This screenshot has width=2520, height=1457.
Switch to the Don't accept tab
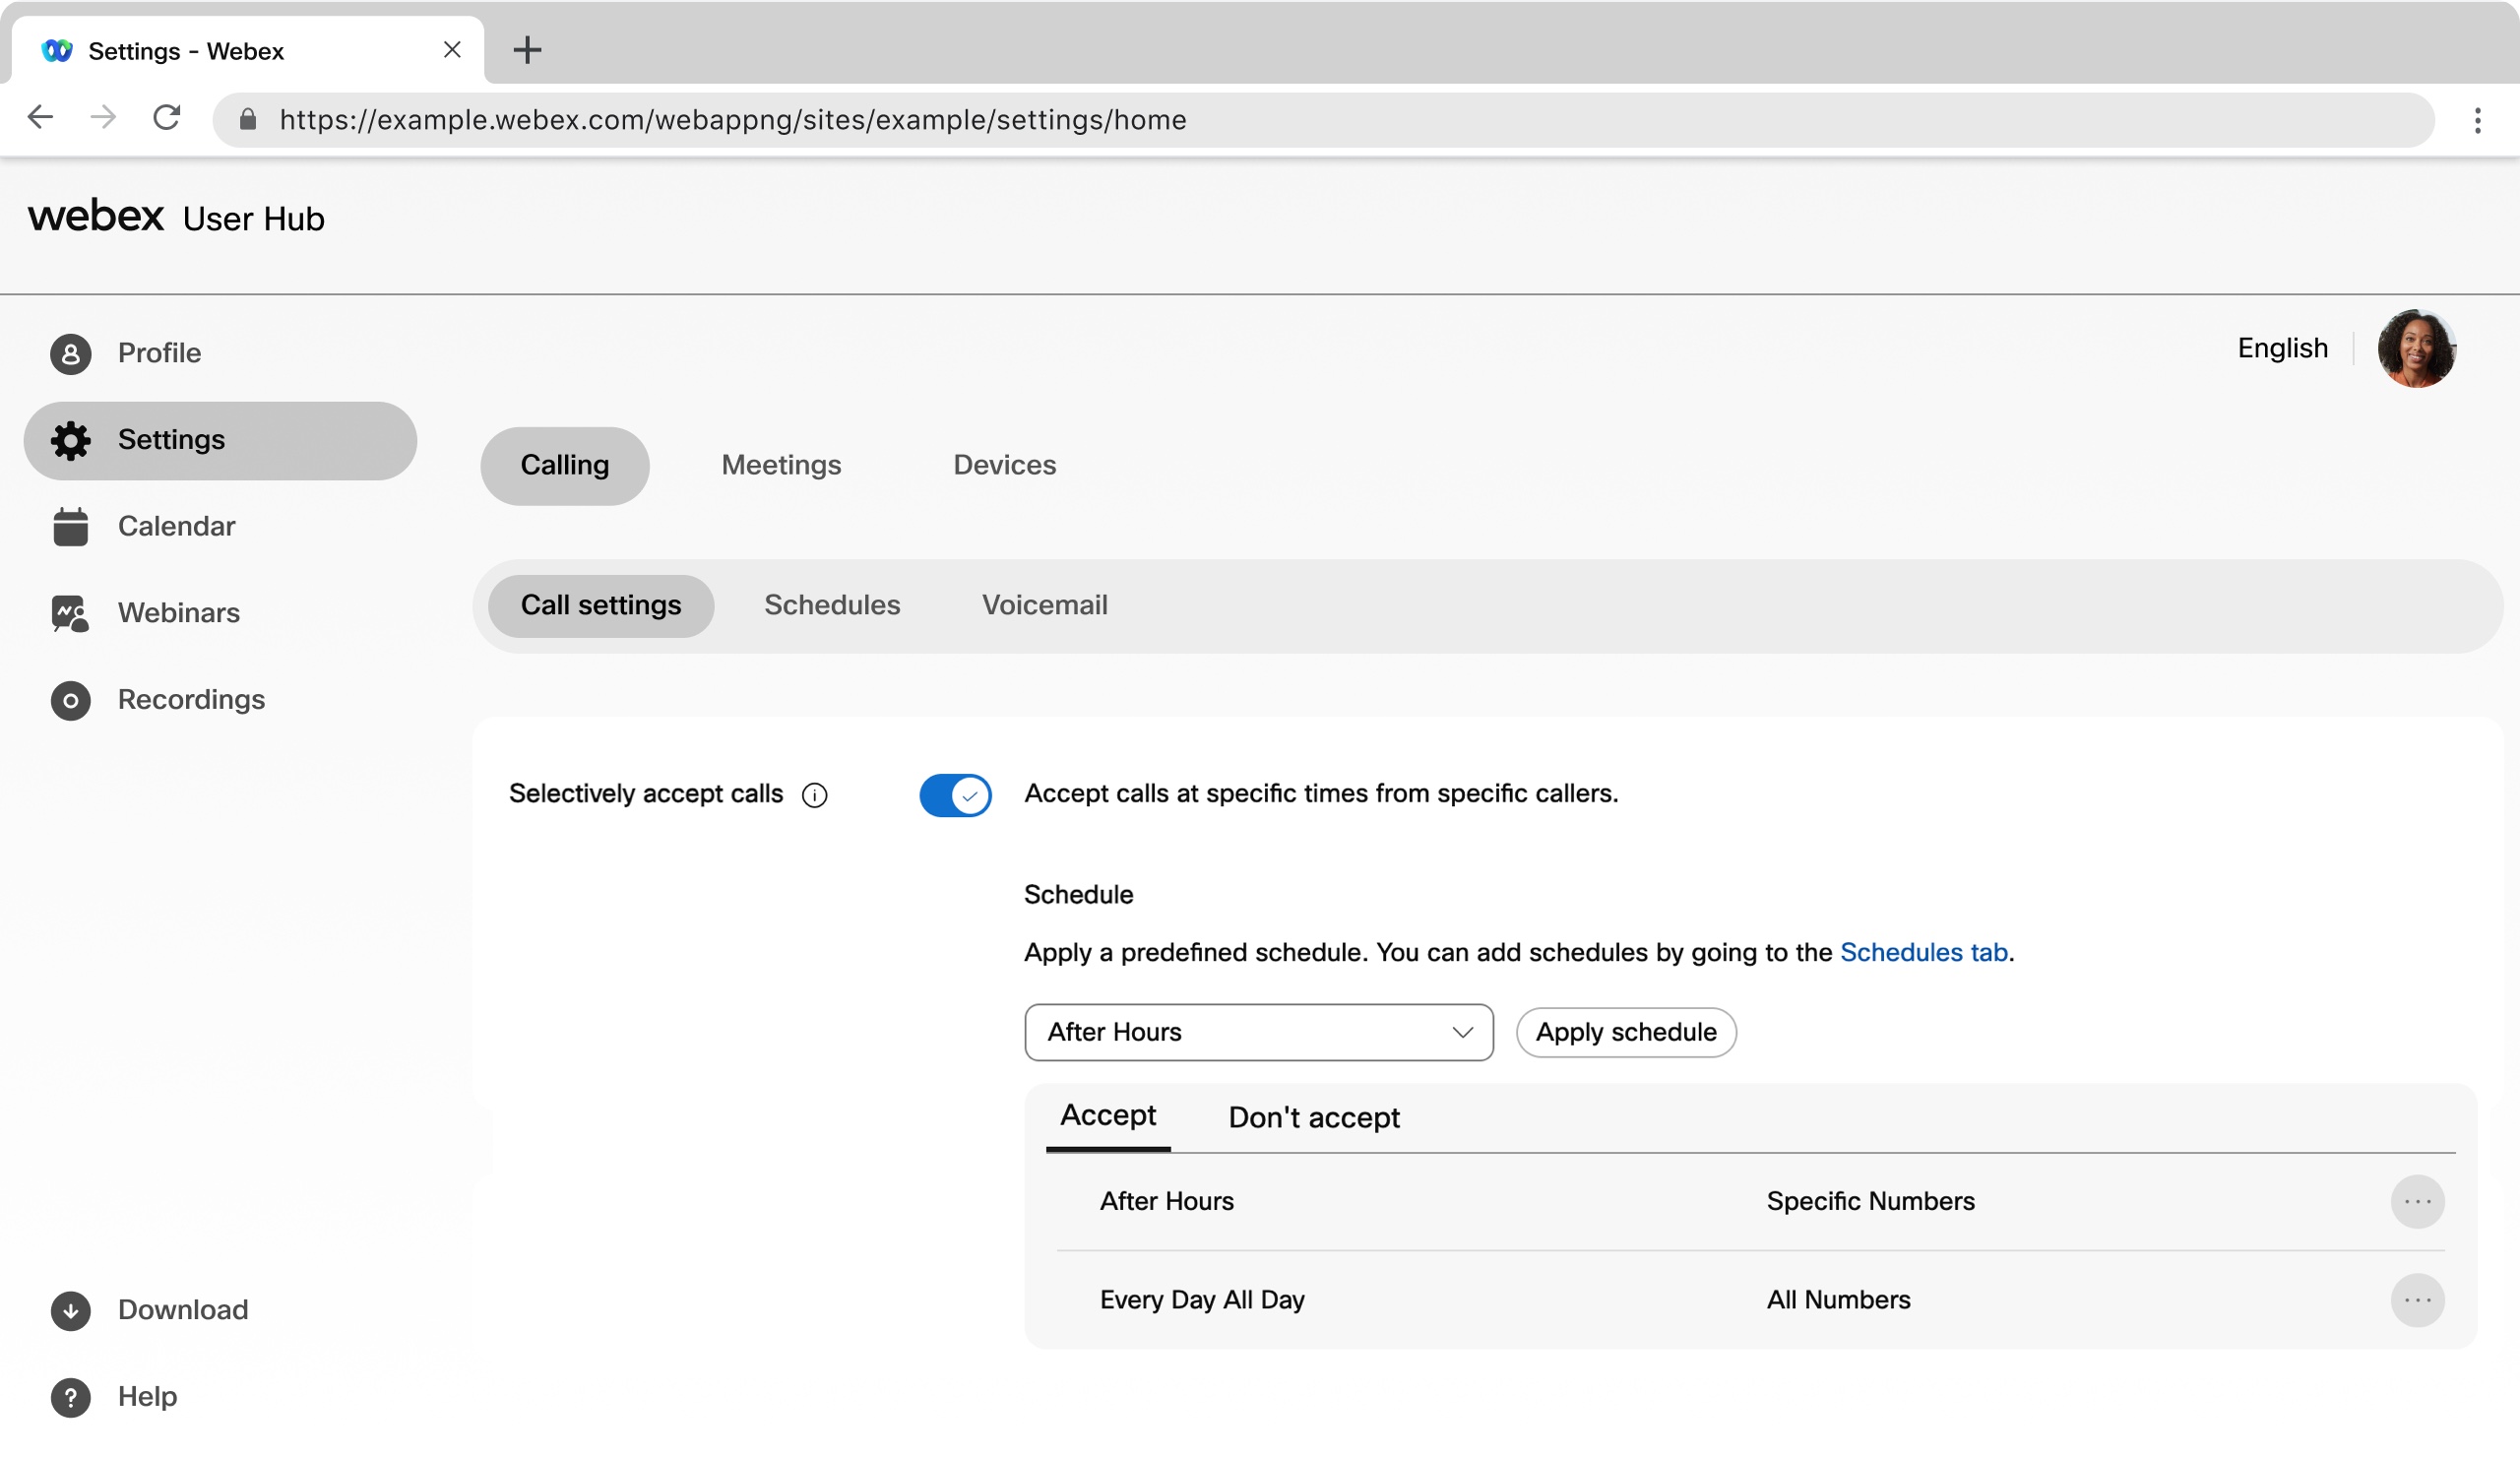(1314, 1117)
